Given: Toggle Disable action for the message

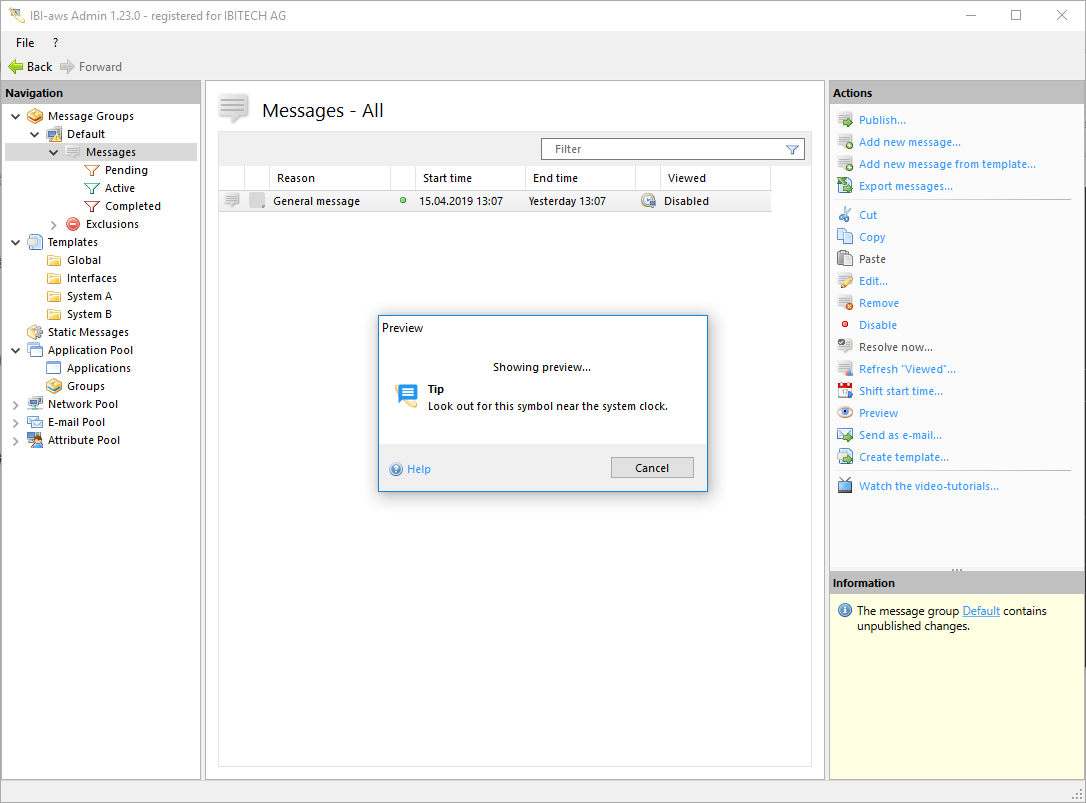Looking at the screenshot, I should tap(877, 325).
